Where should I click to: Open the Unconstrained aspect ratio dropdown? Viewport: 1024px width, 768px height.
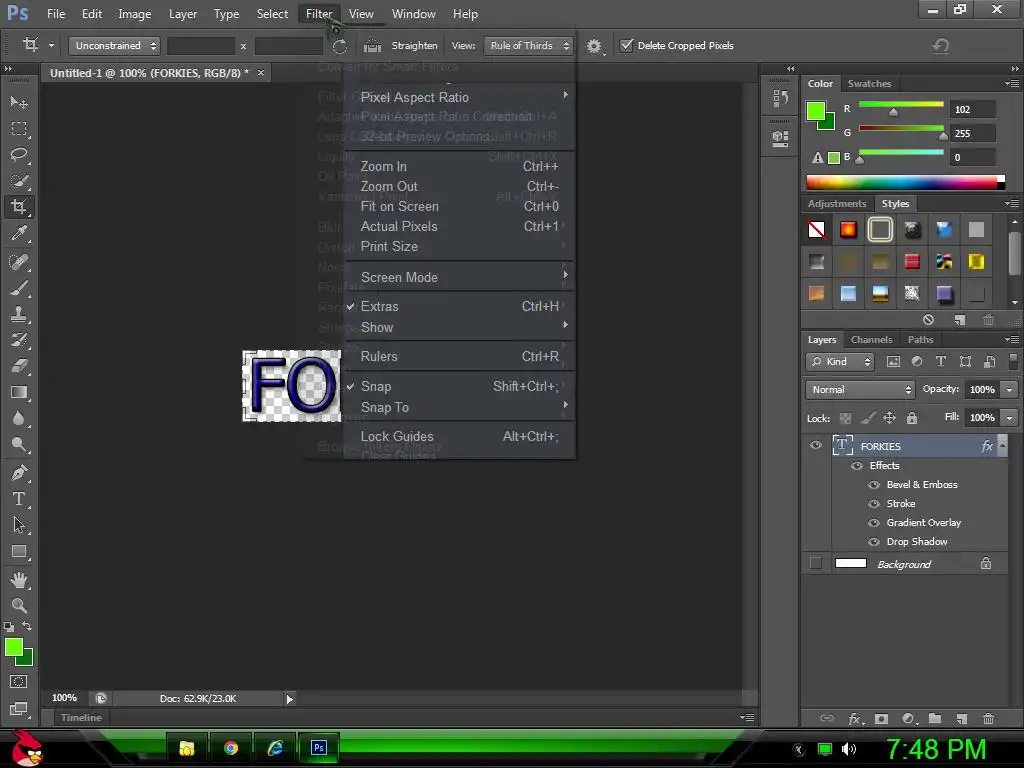(x=114, y=46)
